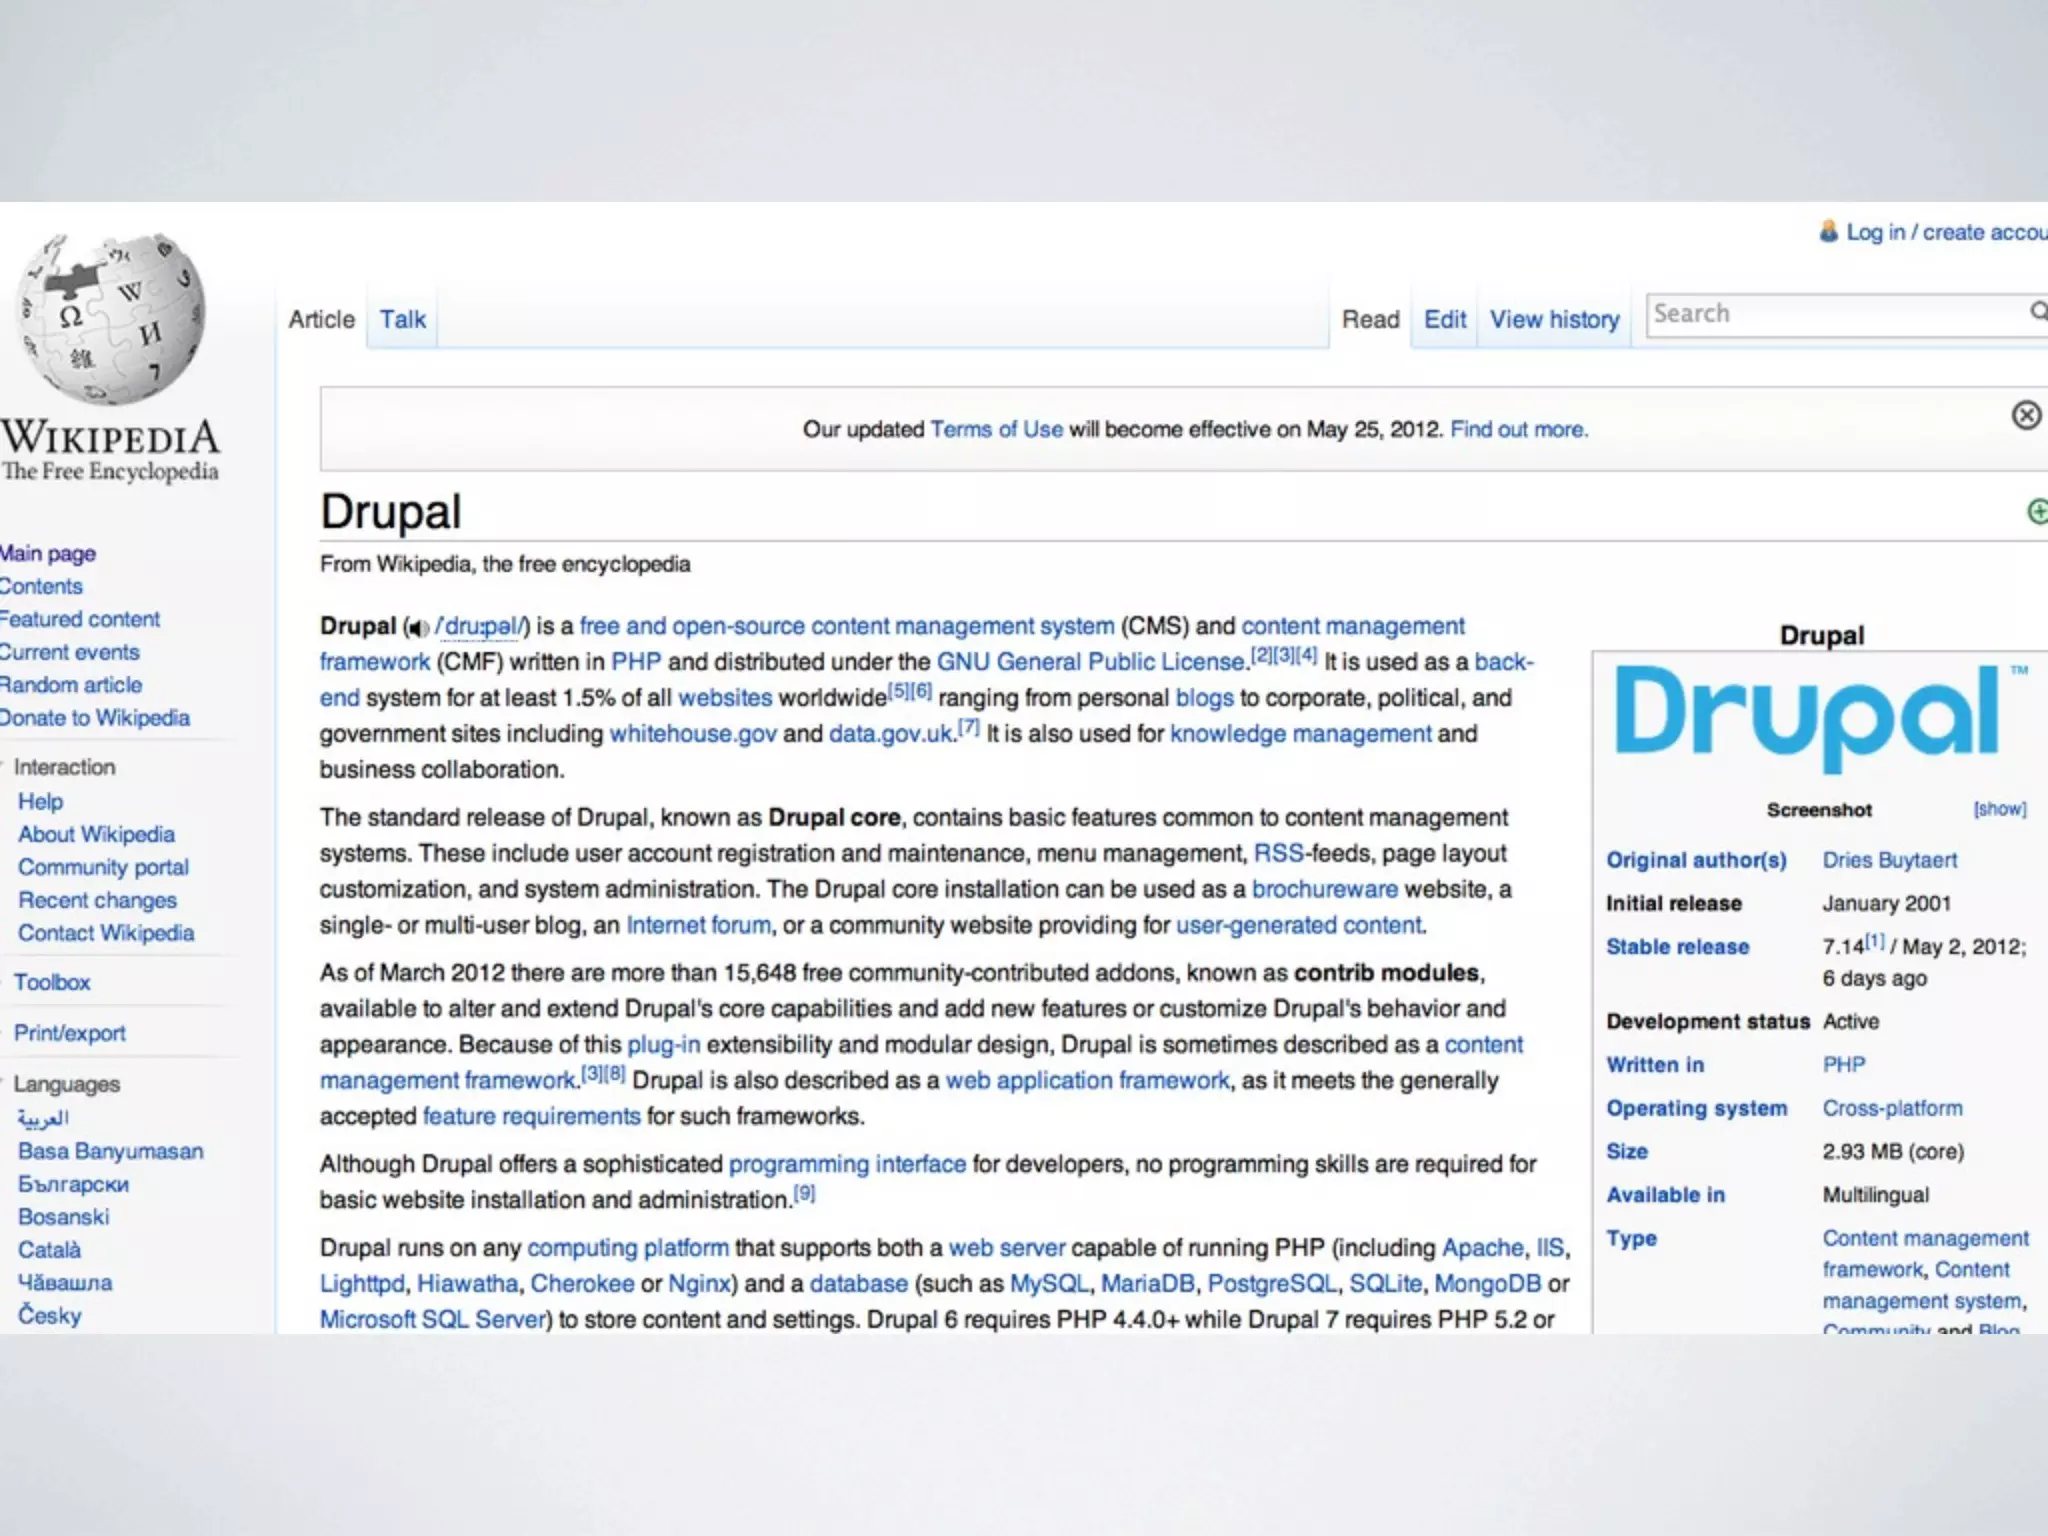Open the Random article sidebar link
Image resolution: width=2048 pixels, height=1536 pixels.
pos(72,685)
